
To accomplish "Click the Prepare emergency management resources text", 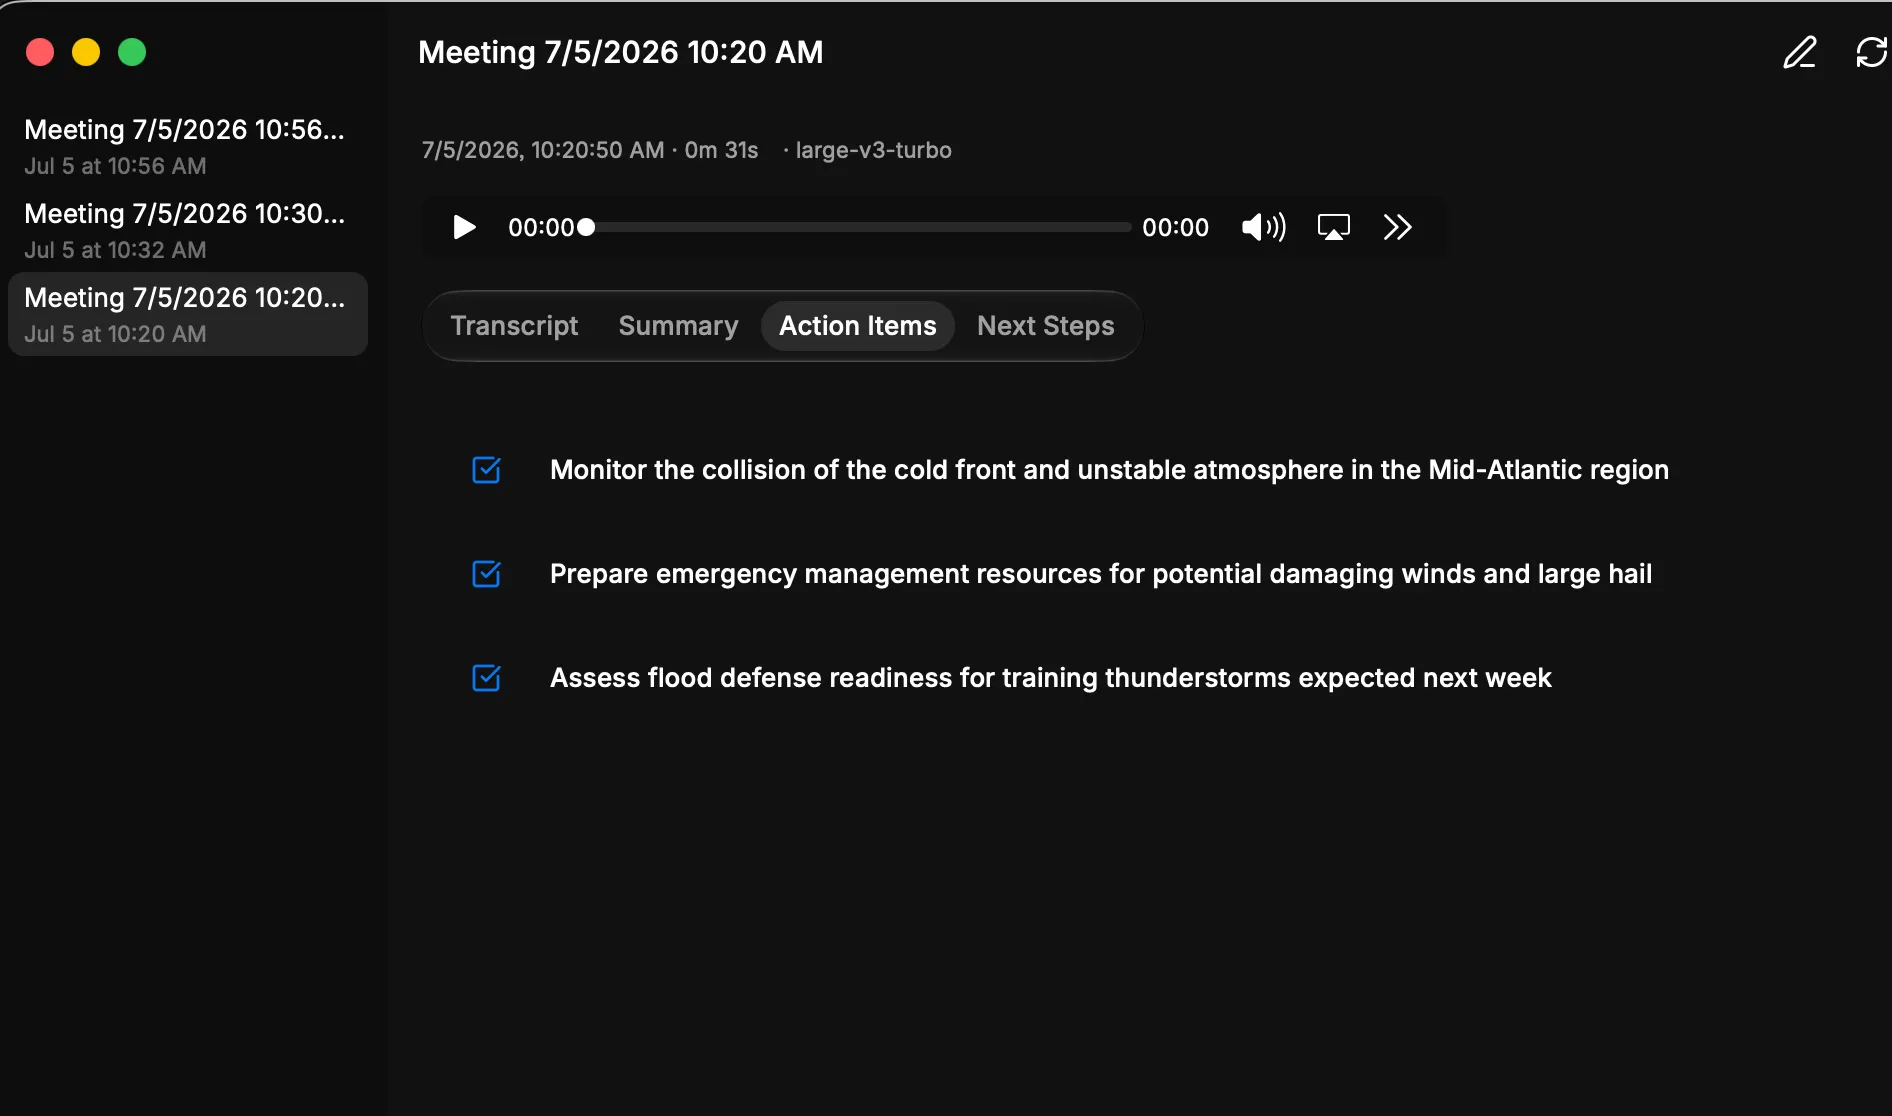I will [1101, 574].
